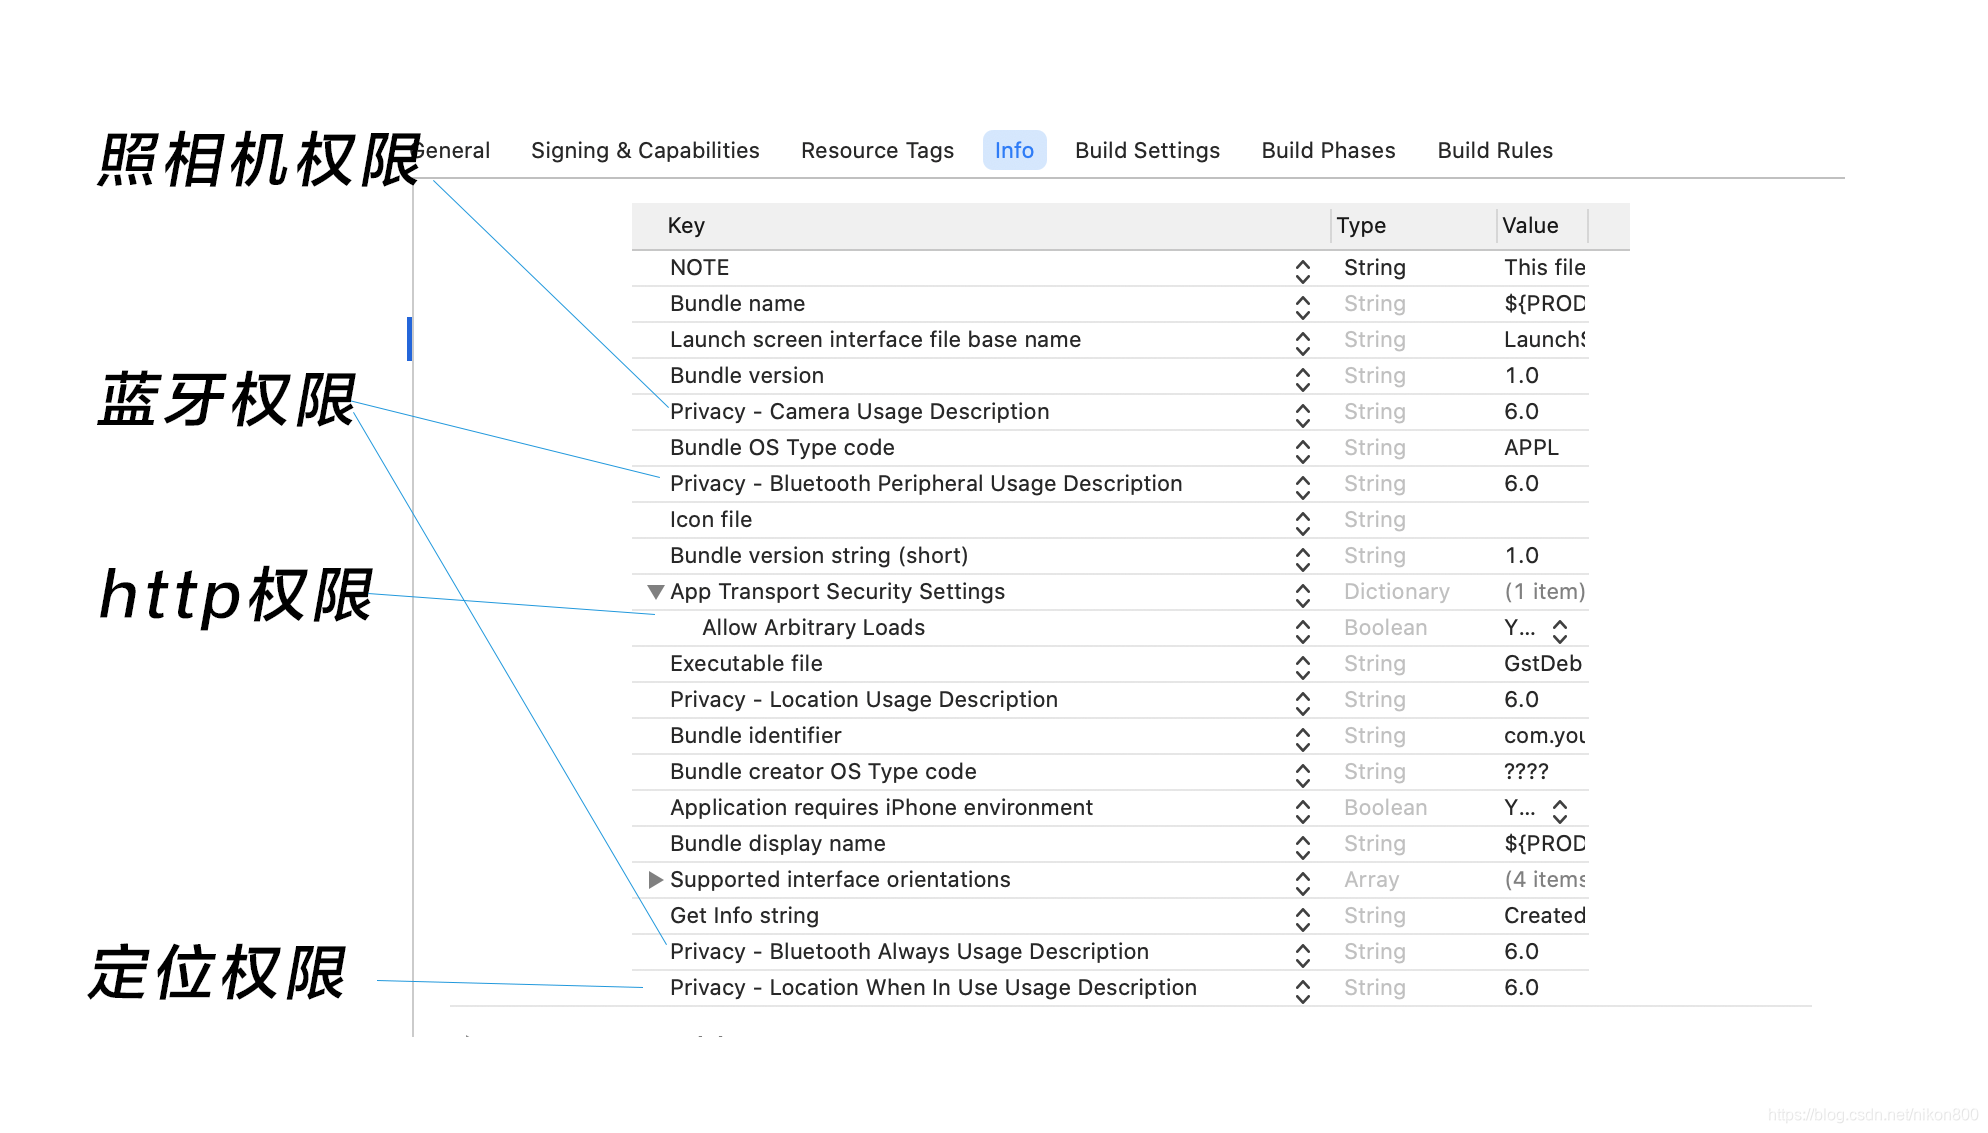1988x1133 pixels.
Task: Toggle Application requires iPhone environment boolean value
Action: point(1559,808)
